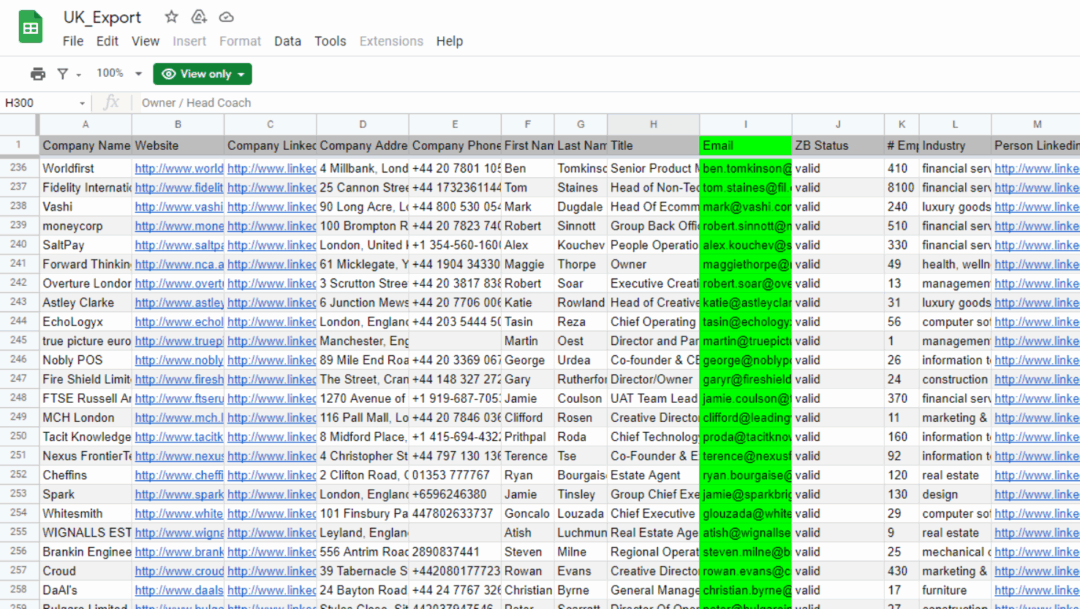Open the Cheffins website link
Image resolution: width=1080 pixels, height=609 pixels.
[x=179, y=475]
